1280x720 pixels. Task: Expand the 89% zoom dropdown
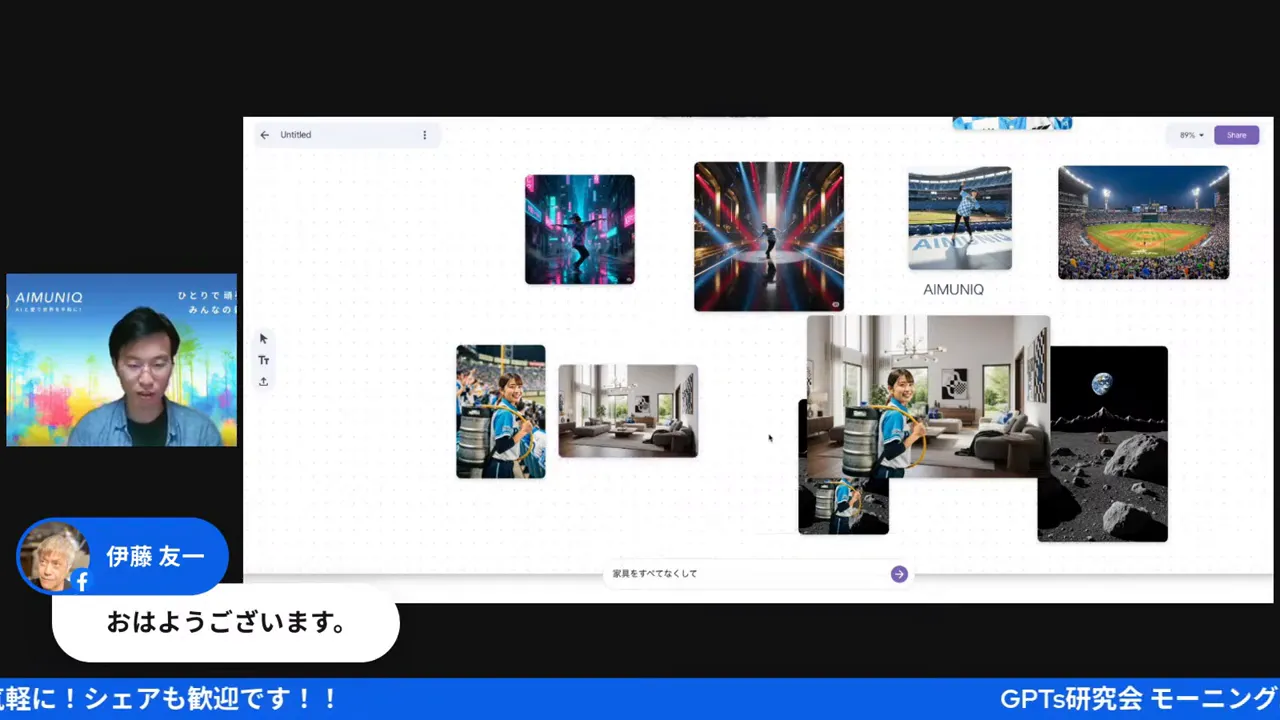coord(1191,135)
